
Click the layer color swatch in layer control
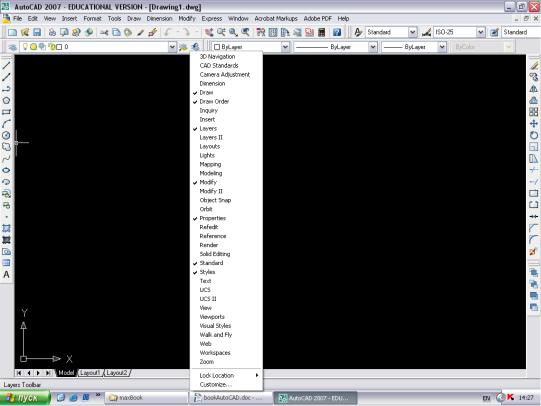[59, 47]
